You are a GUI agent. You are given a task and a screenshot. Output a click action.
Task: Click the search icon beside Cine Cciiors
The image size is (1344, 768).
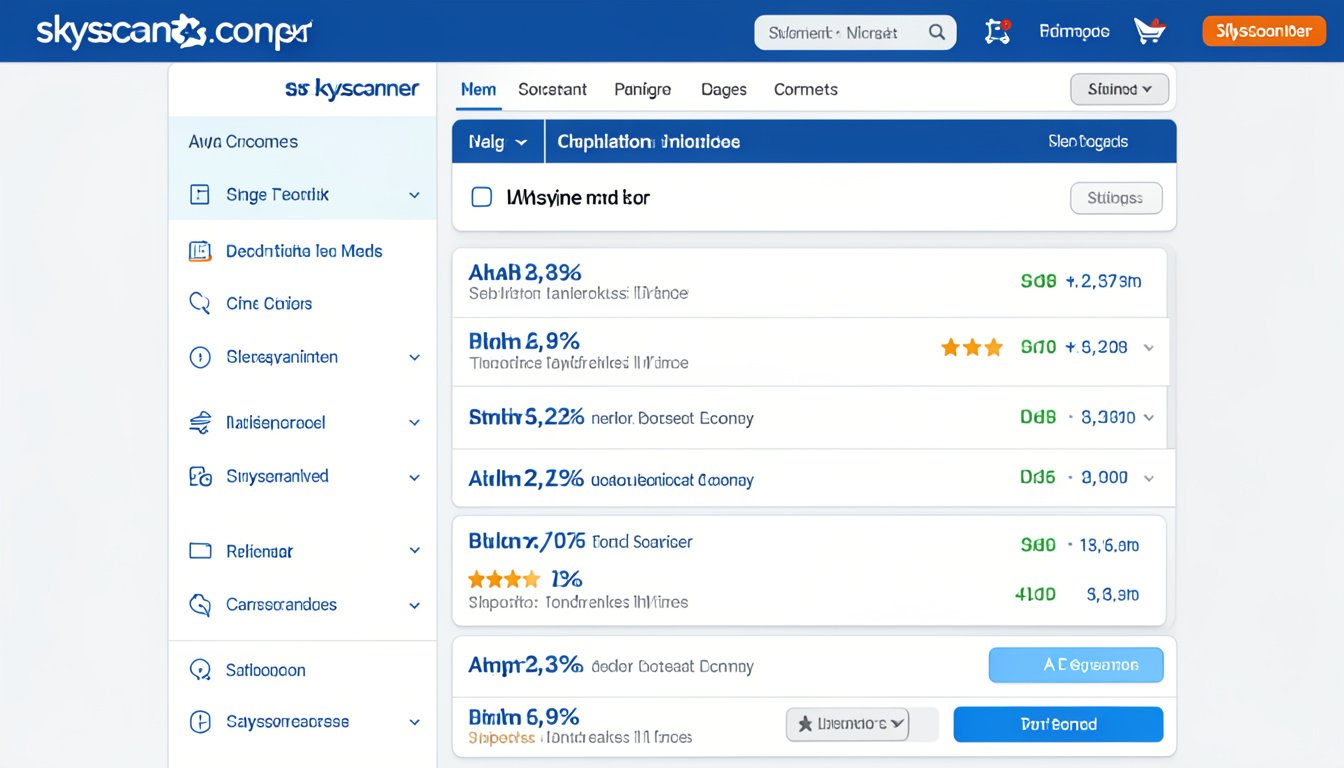[x=200, y=303]
